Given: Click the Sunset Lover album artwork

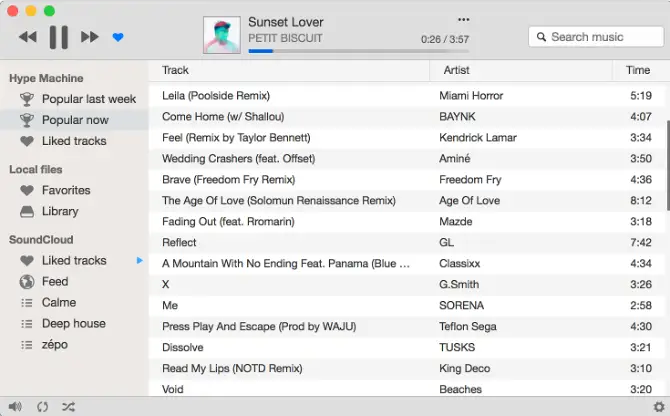Looking at the screenshot, I should (221, 35).
